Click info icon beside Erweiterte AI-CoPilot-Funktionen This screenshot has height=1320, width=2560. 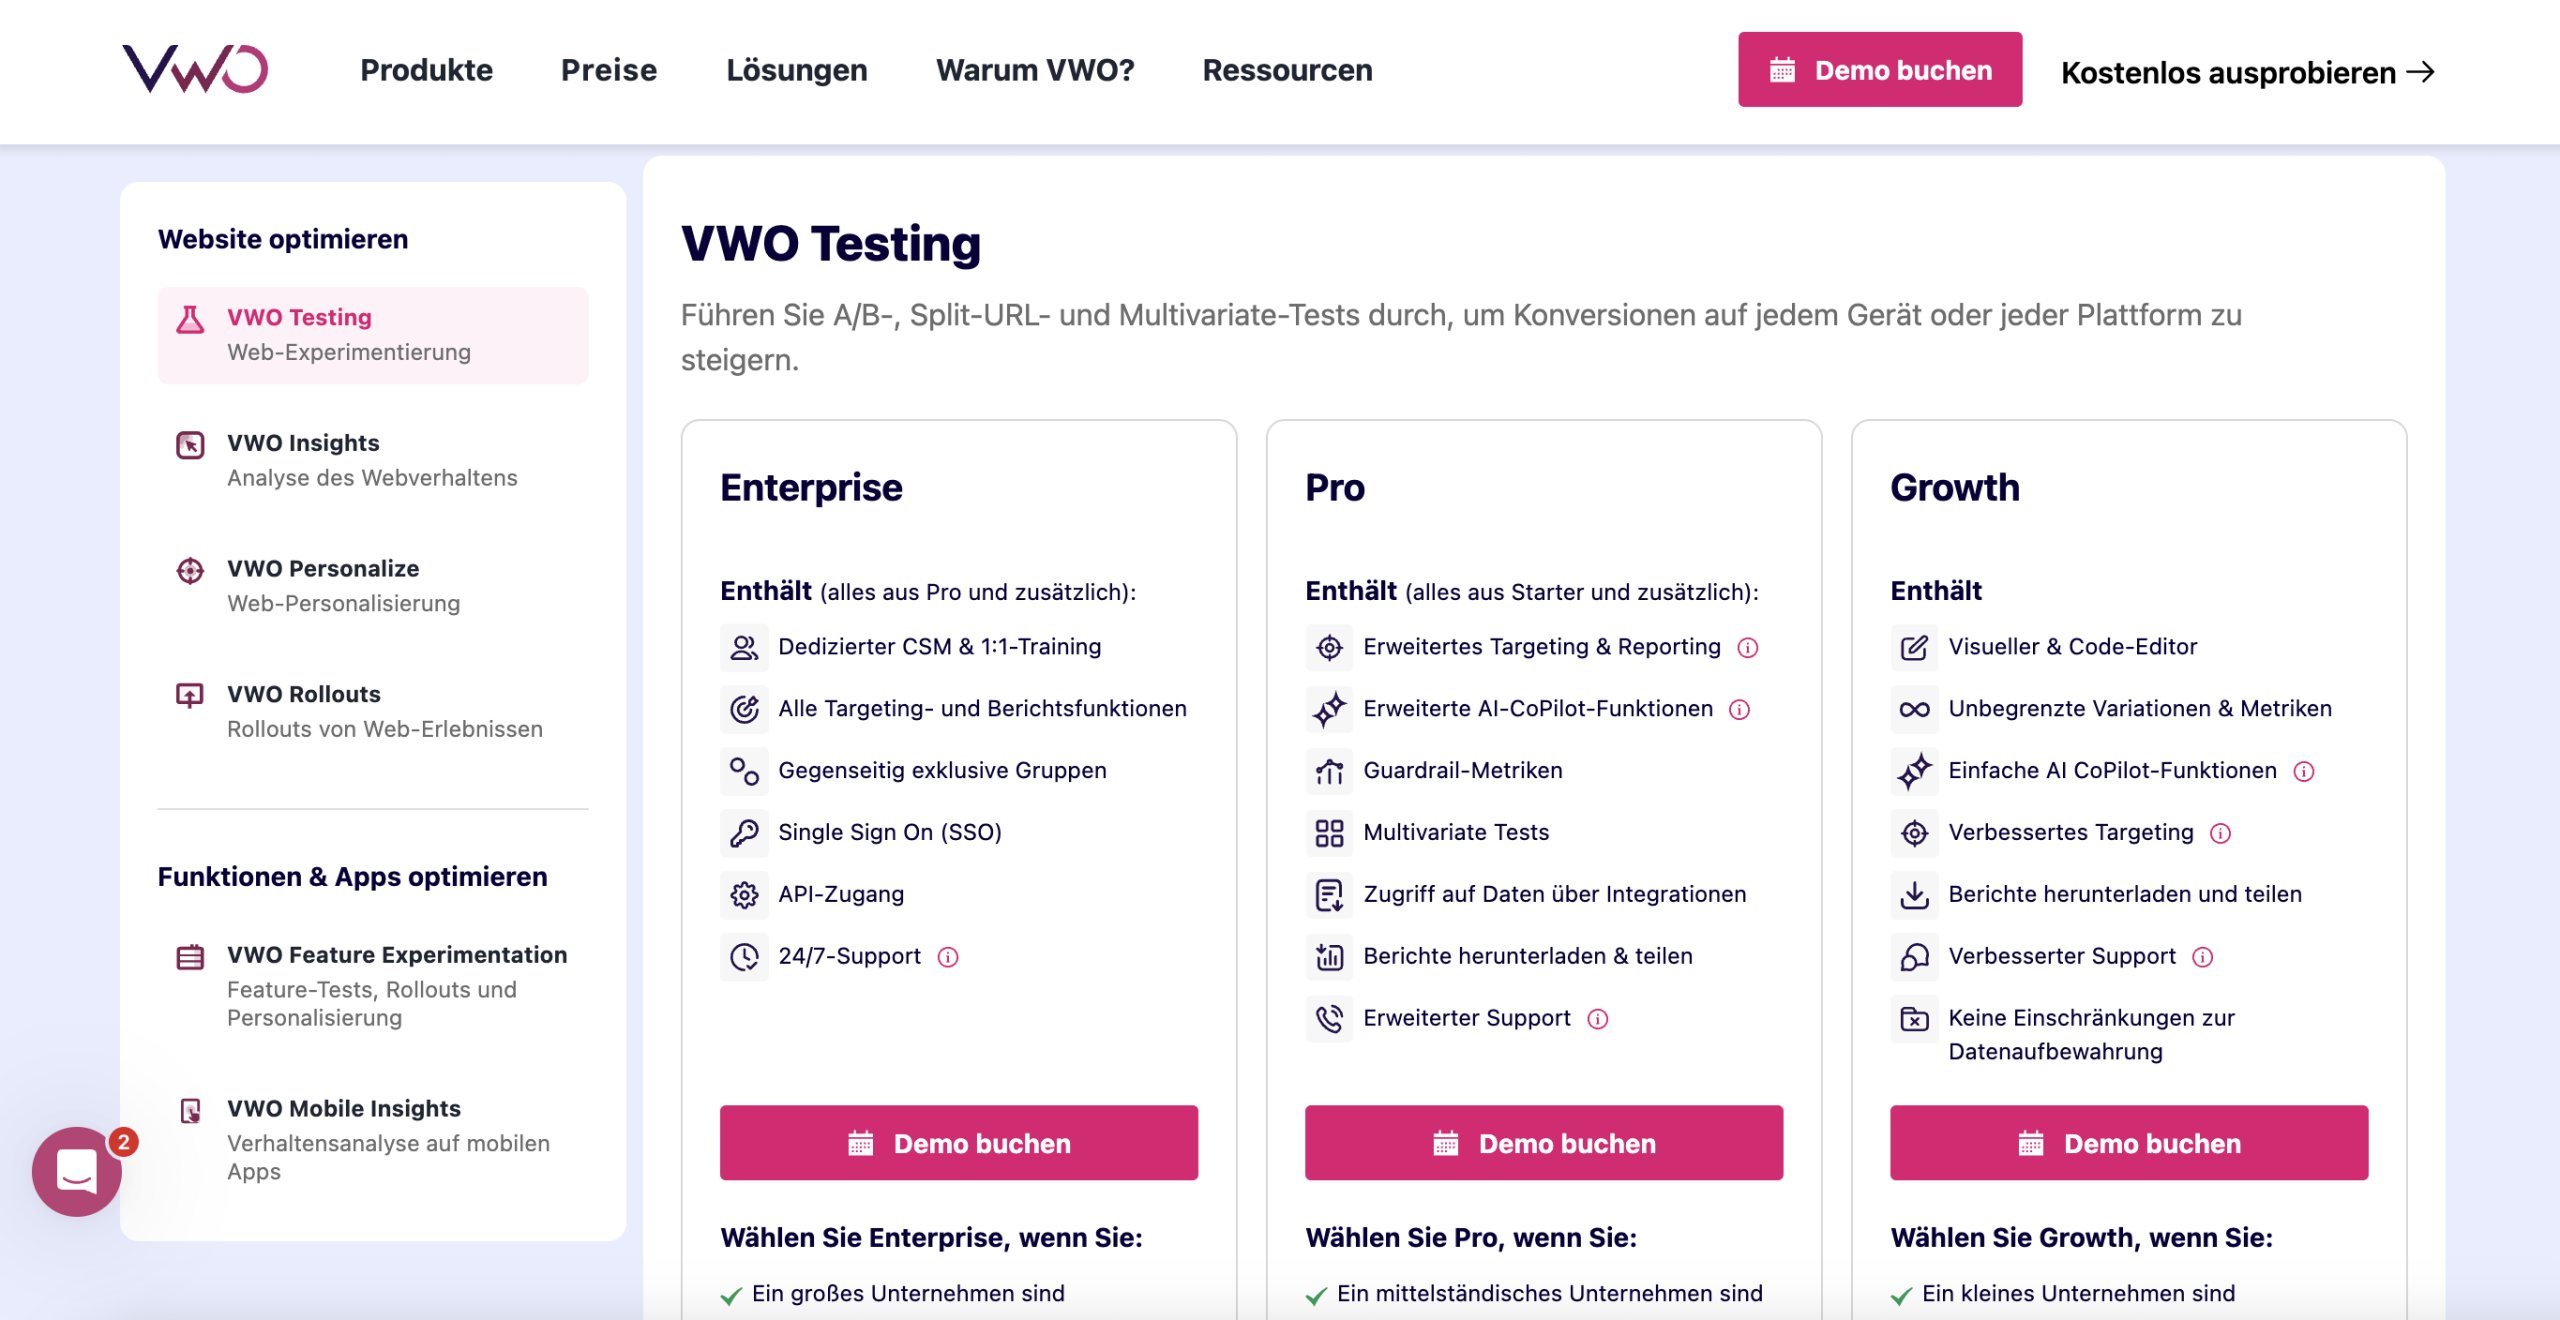(1740, 709)
